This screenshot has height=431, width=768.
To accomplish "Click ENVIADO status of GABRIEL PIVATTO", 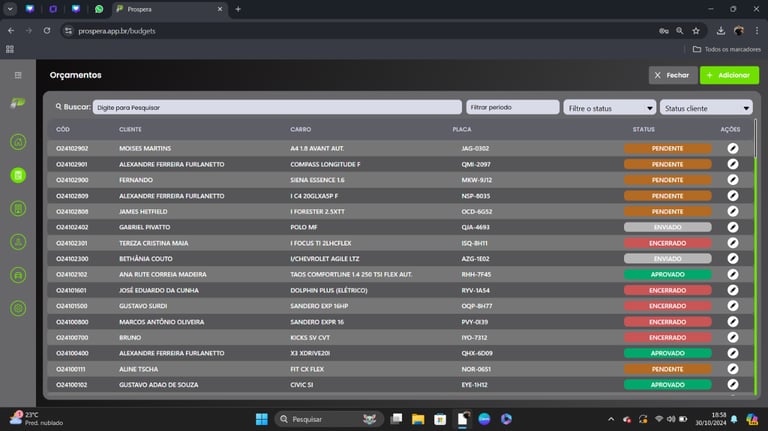I will pyautogui.click(x=667, y=227).
